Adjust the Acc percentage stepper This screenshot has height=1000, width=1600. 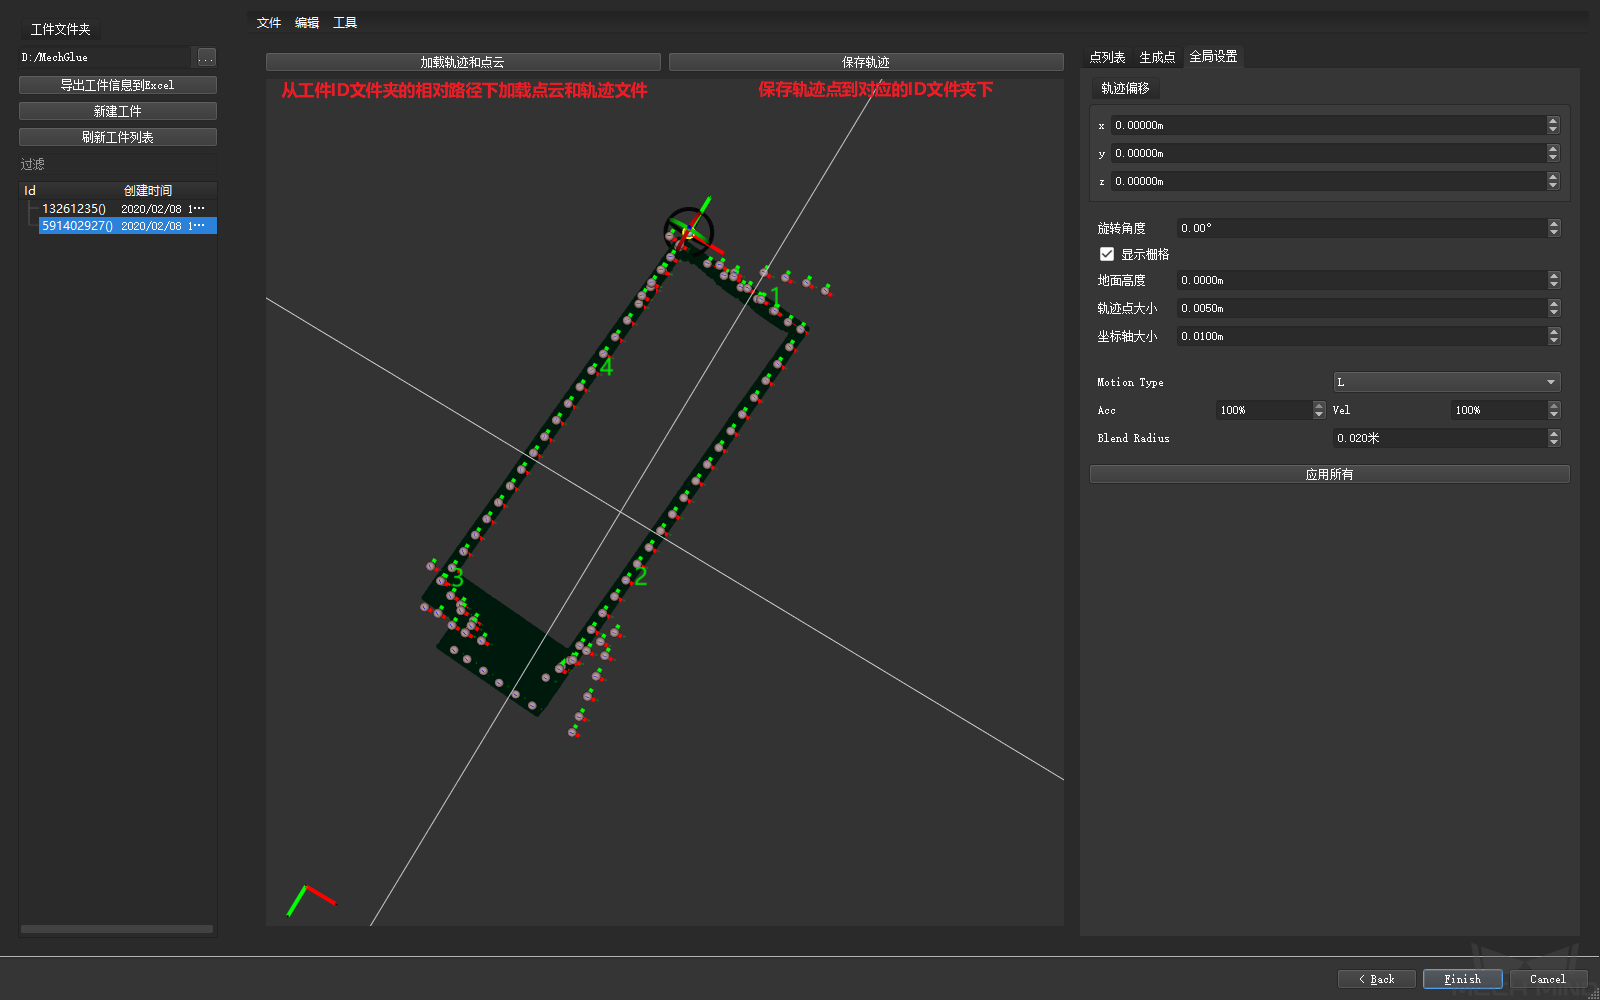tap(1319, 410)
